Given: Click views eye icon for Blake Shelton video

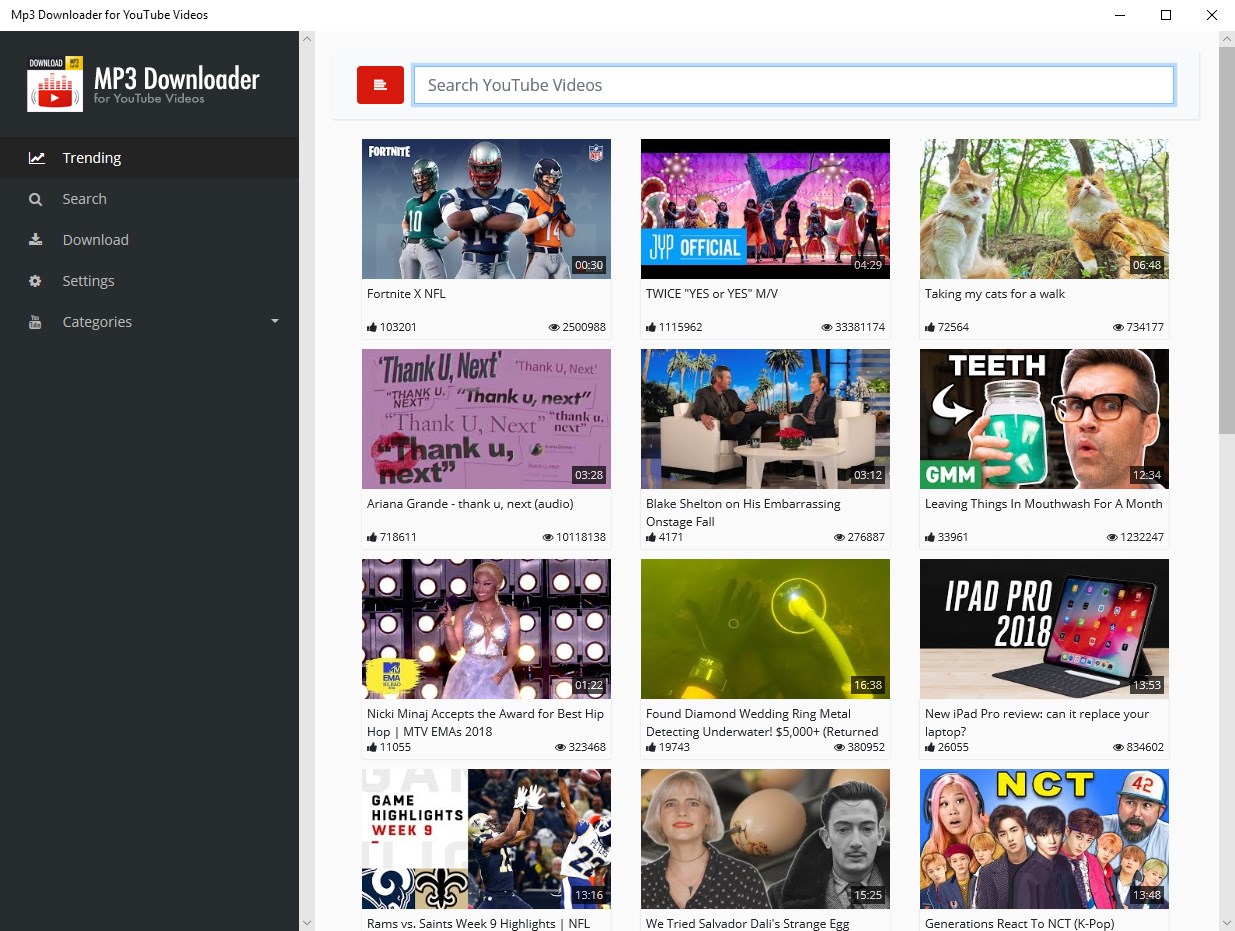Looking at the screenshot, I should point(839,537).
